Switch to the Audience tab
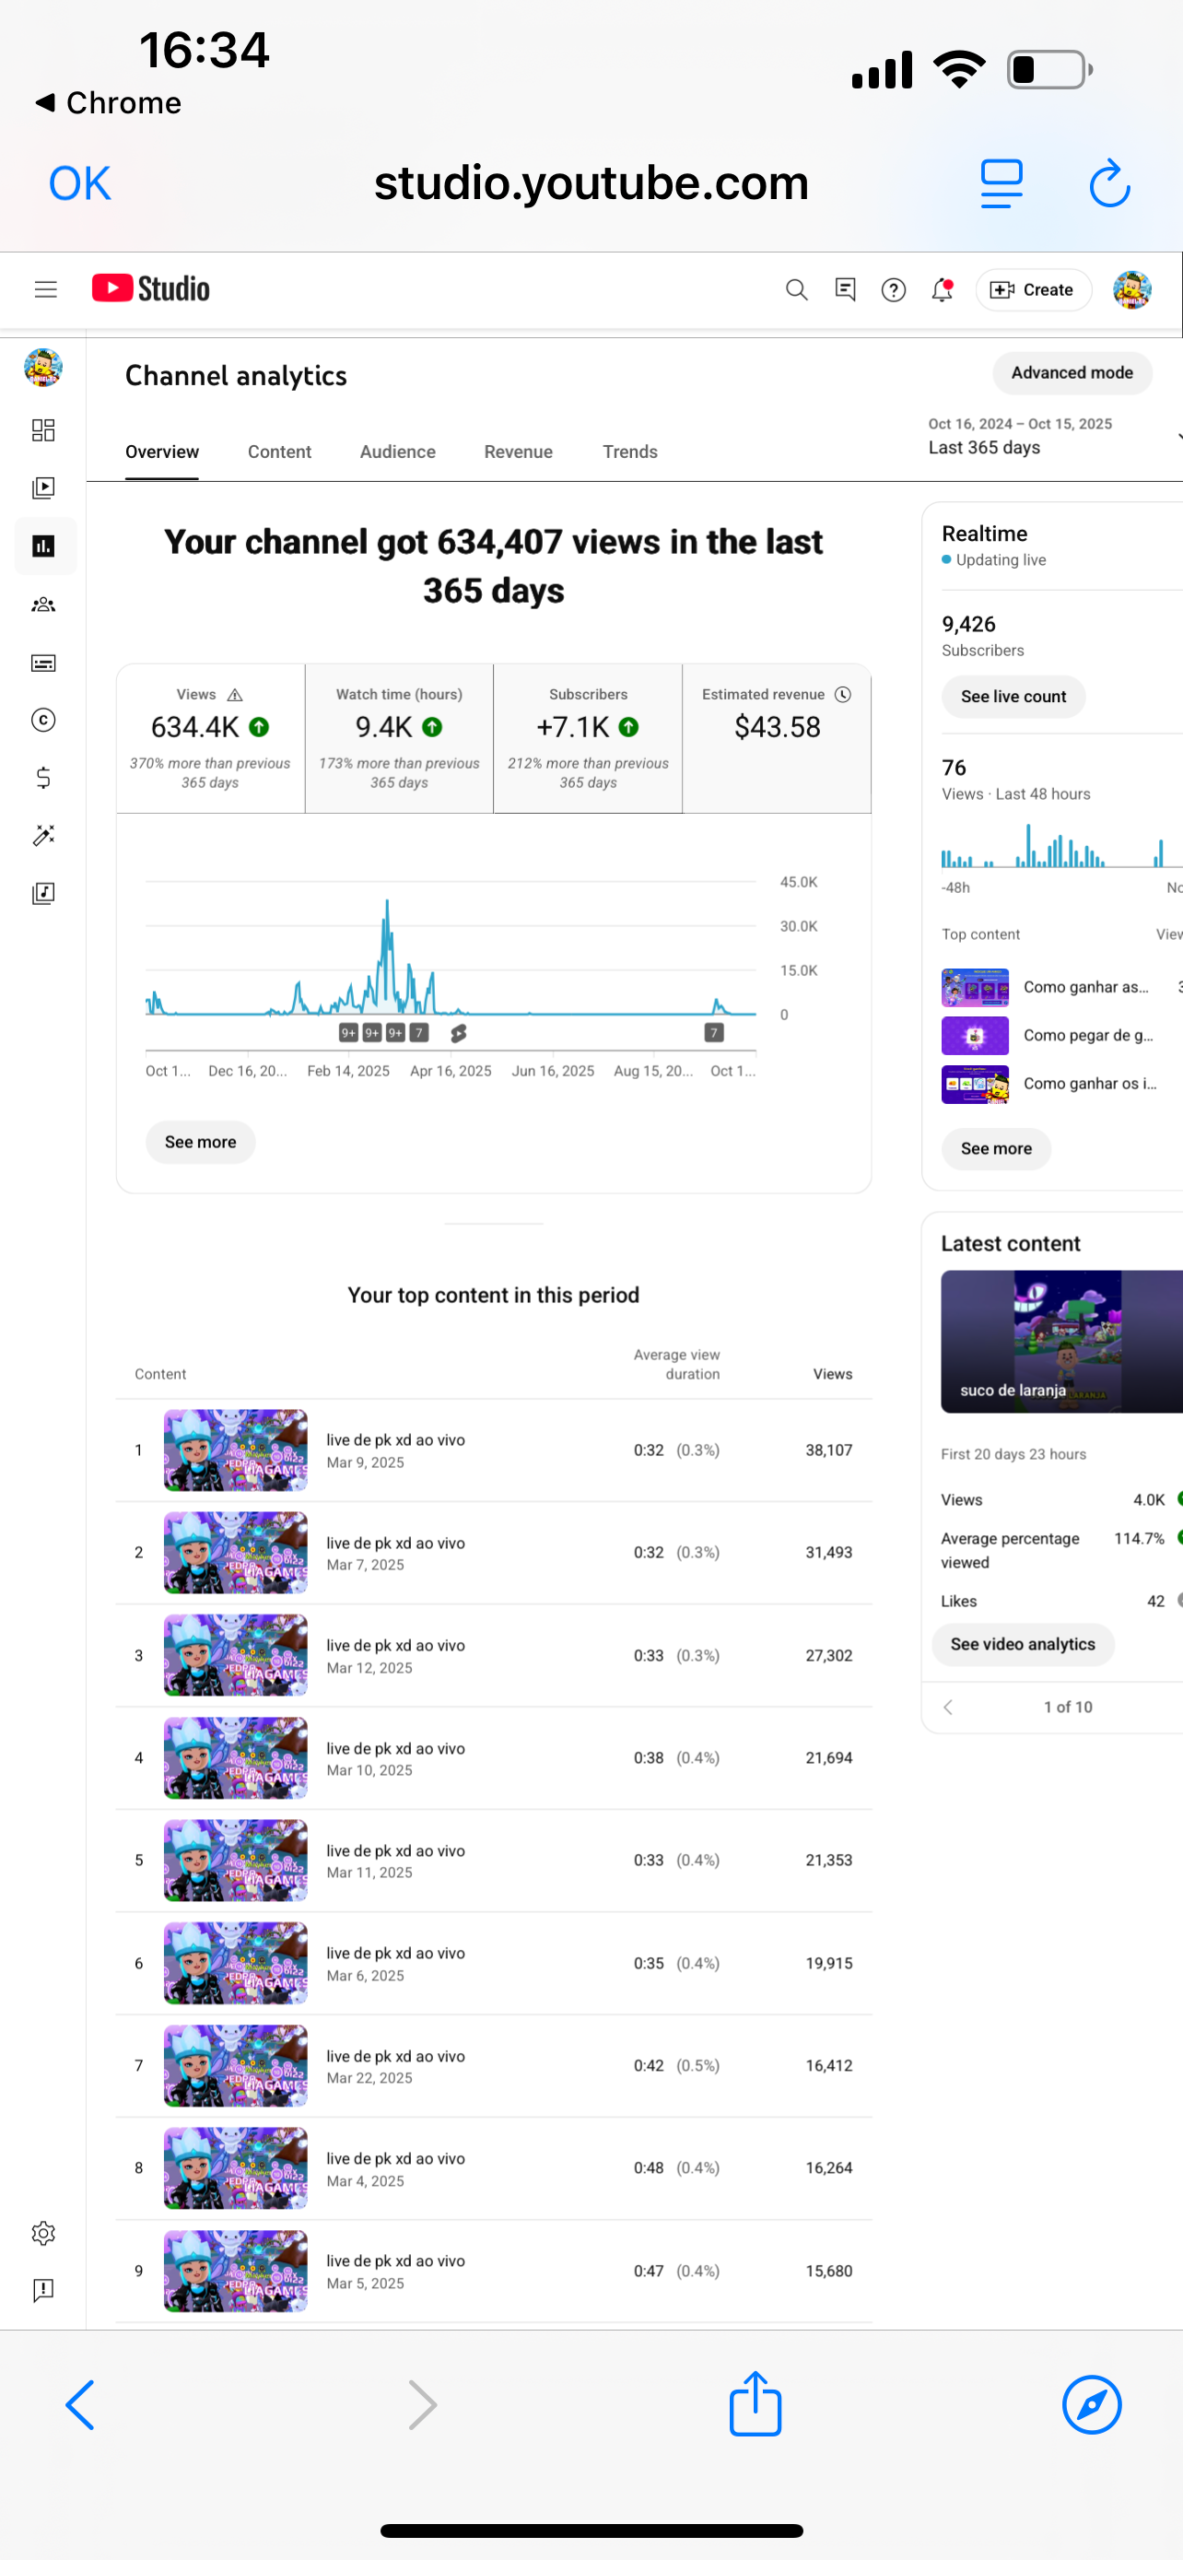The image size is (1183, 2560). 397,452
